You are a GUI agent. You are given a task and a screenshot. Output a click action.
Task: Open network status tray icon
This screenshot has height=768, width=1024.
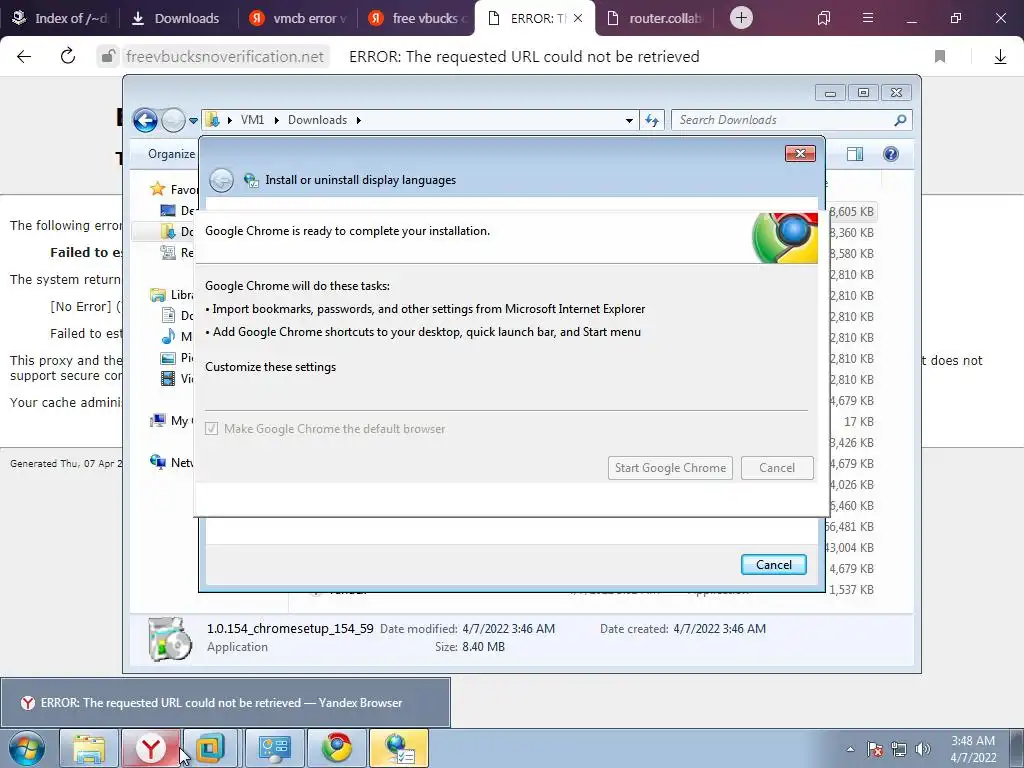click(x=899, y=749)
